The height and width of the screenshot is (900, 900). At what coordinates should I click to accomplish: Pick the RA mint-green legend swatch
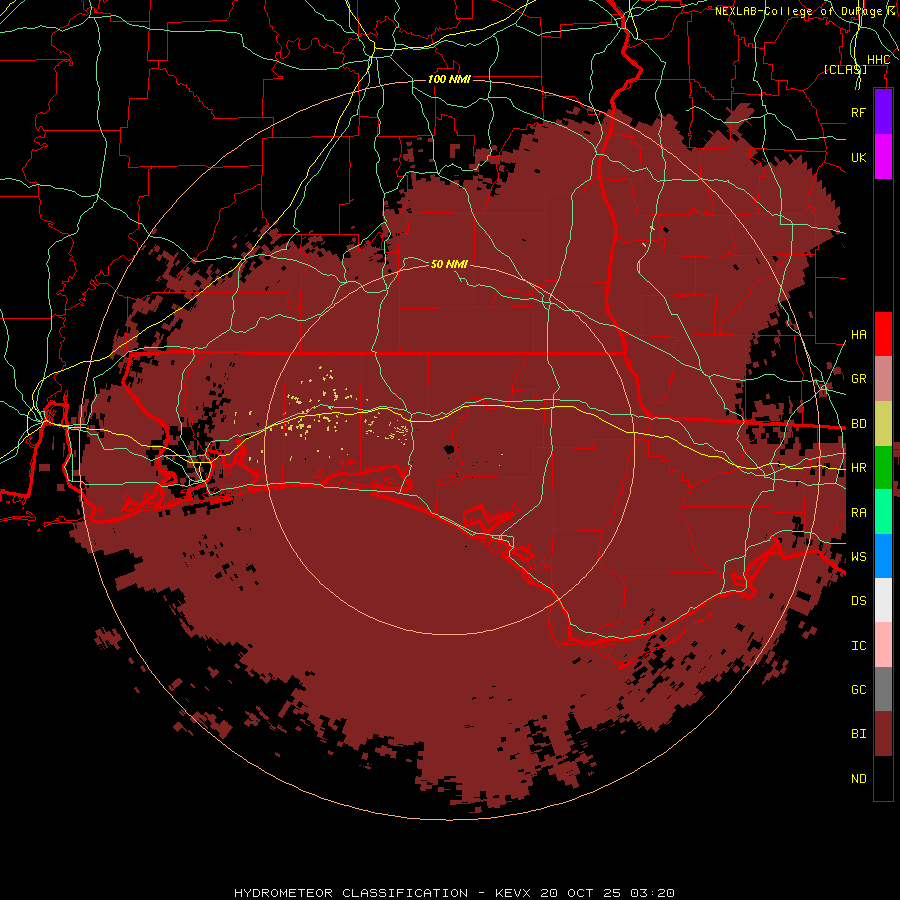pyautogui.click(x=883, y=512)
